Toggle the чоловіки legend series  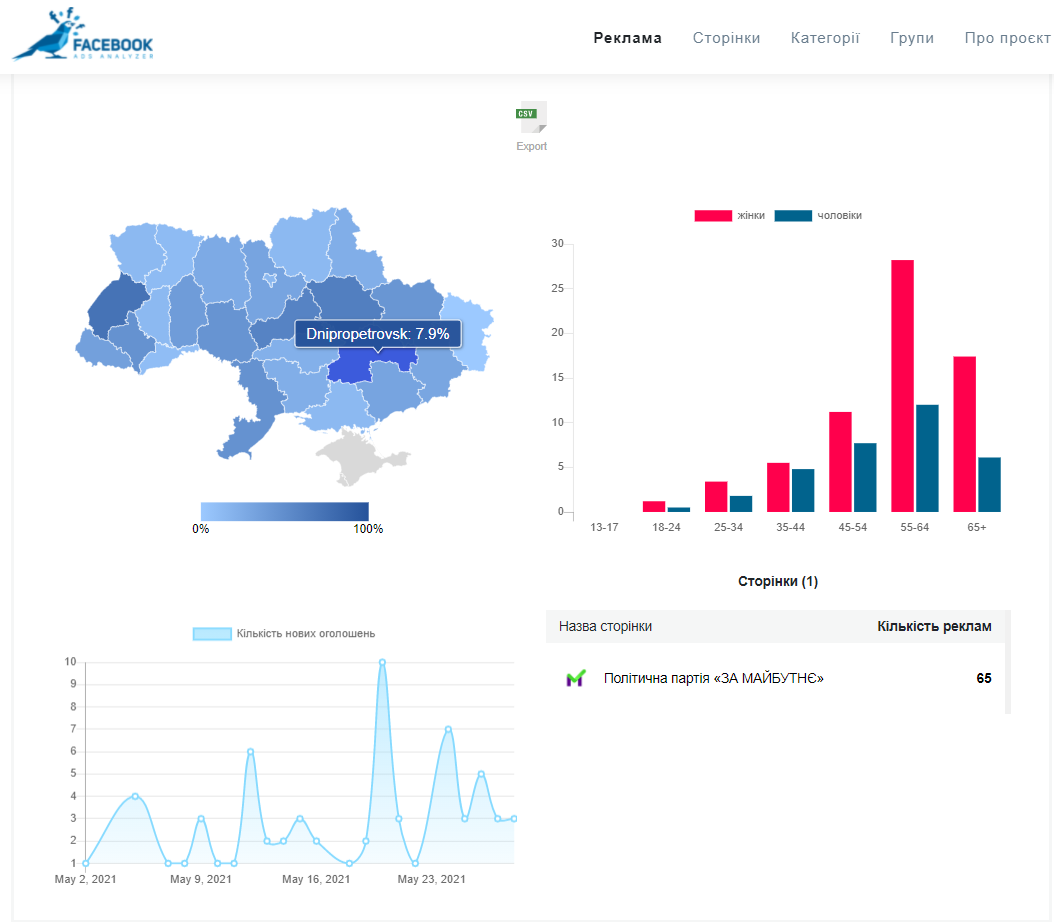pos(818,216)
